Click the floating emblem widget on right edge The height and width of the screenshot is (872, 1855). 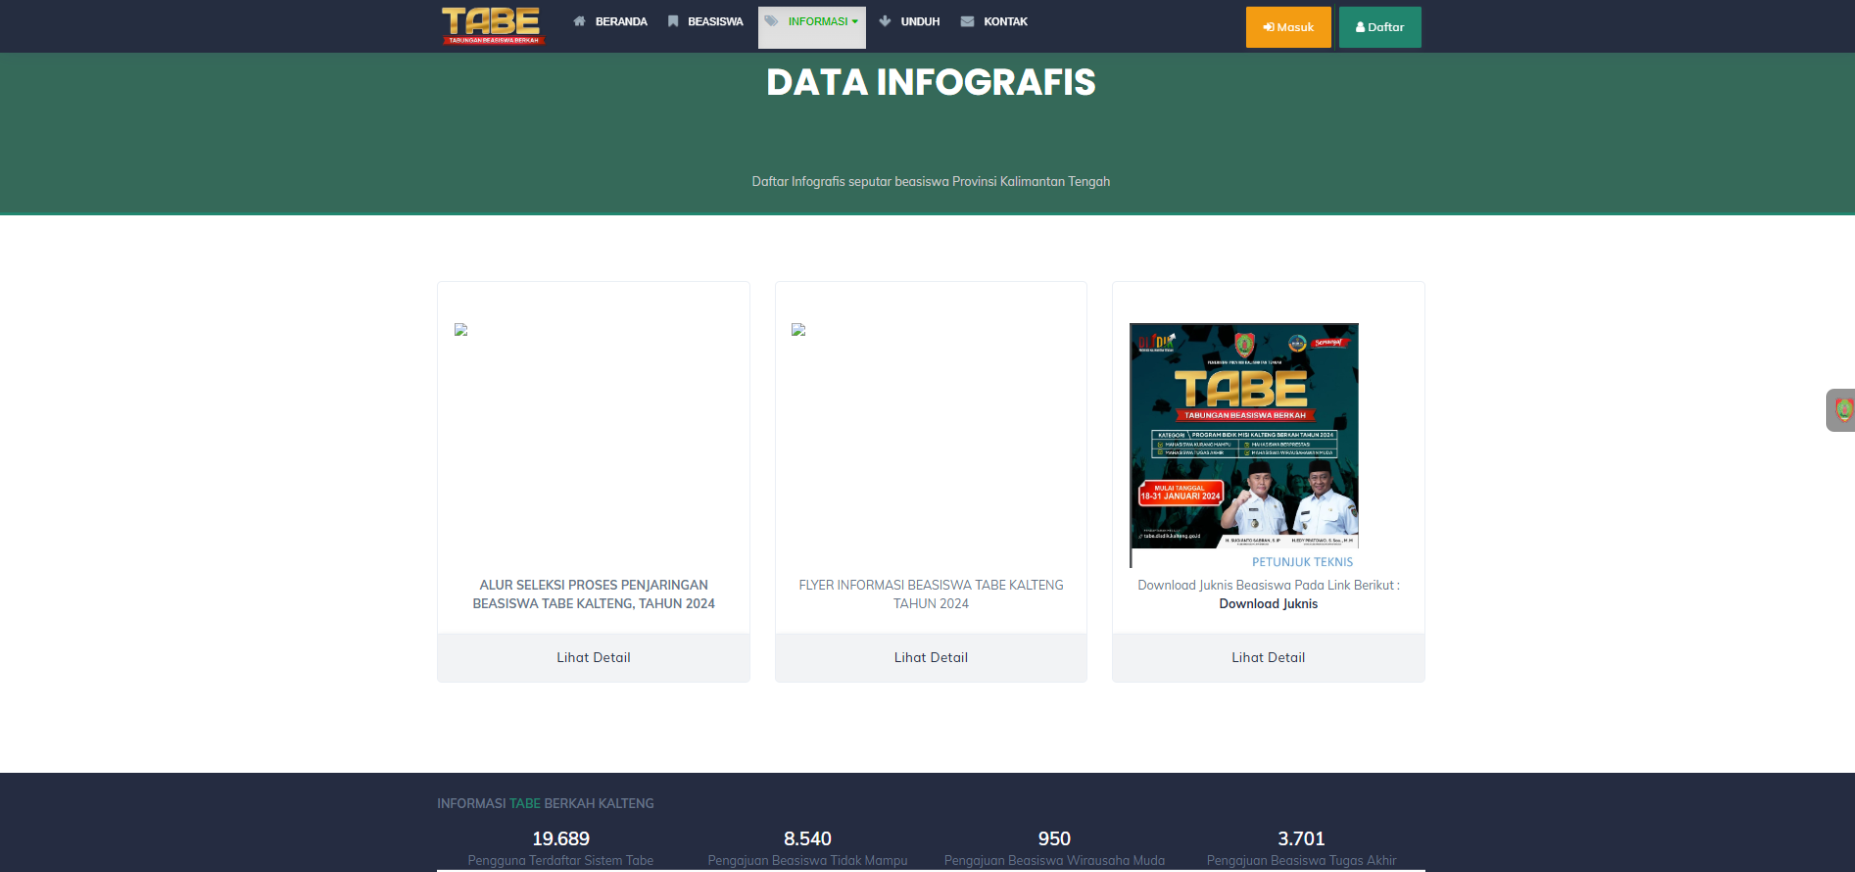[x=1842, y=410]
